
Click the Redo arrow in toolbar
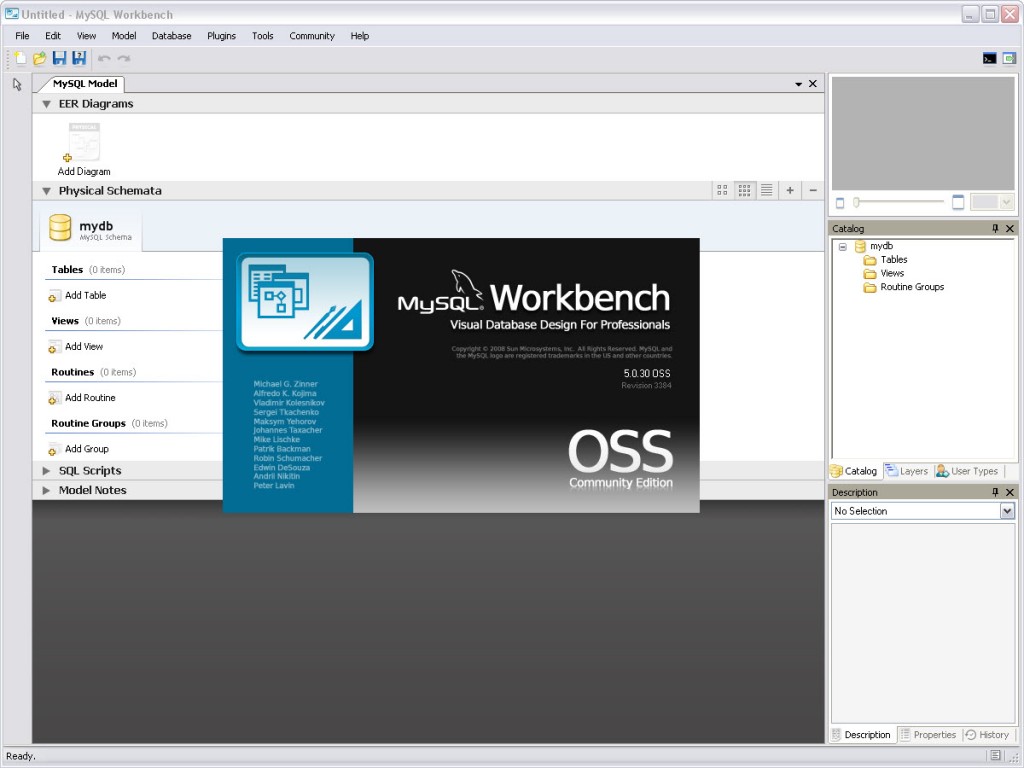click(123, 58)
